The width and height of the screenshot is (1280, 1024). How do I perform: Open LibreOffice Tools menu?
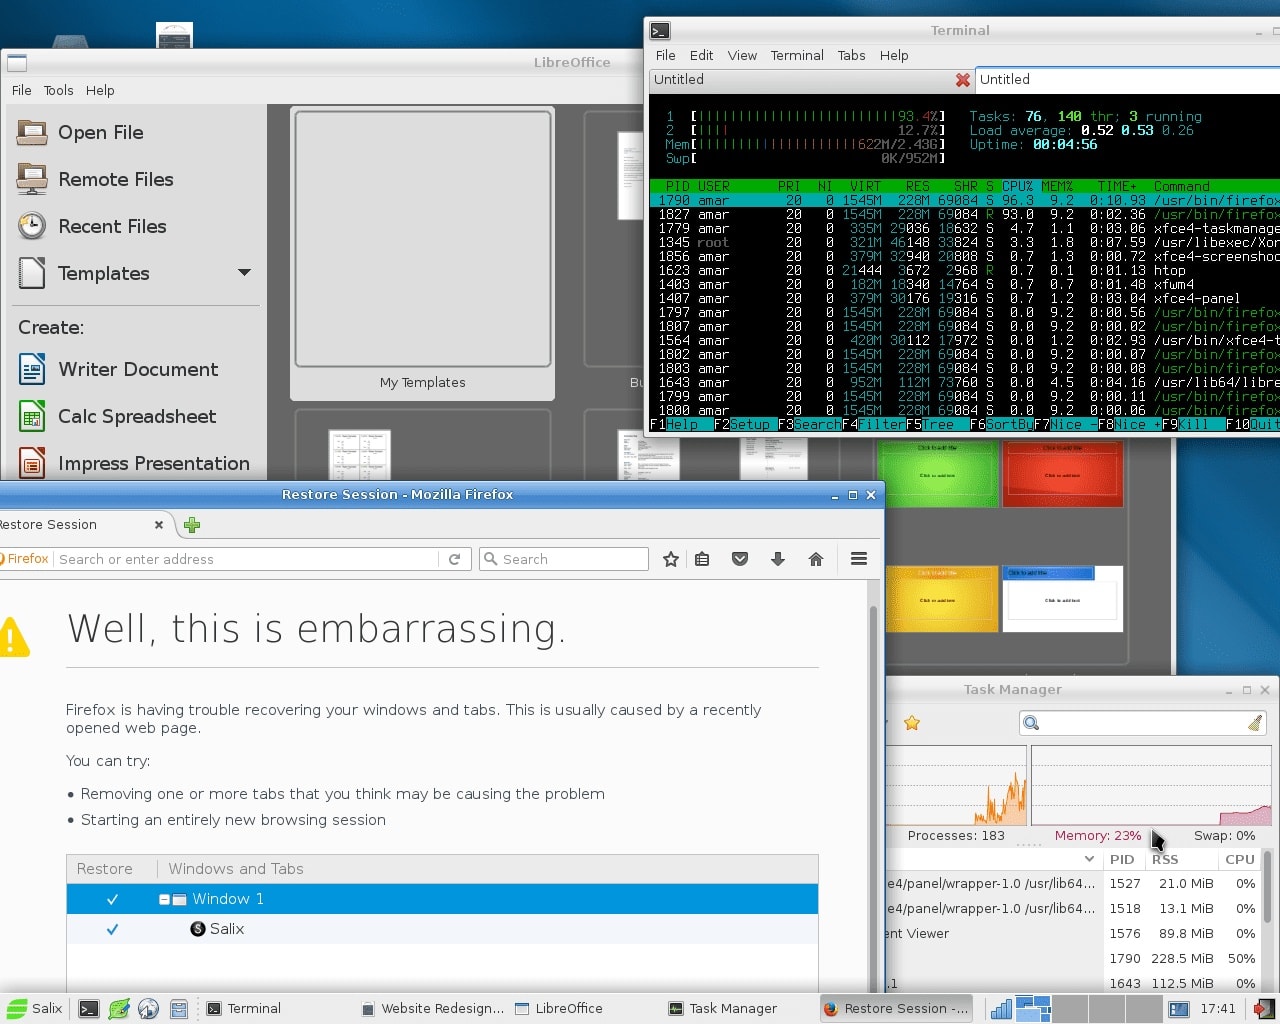58,90
